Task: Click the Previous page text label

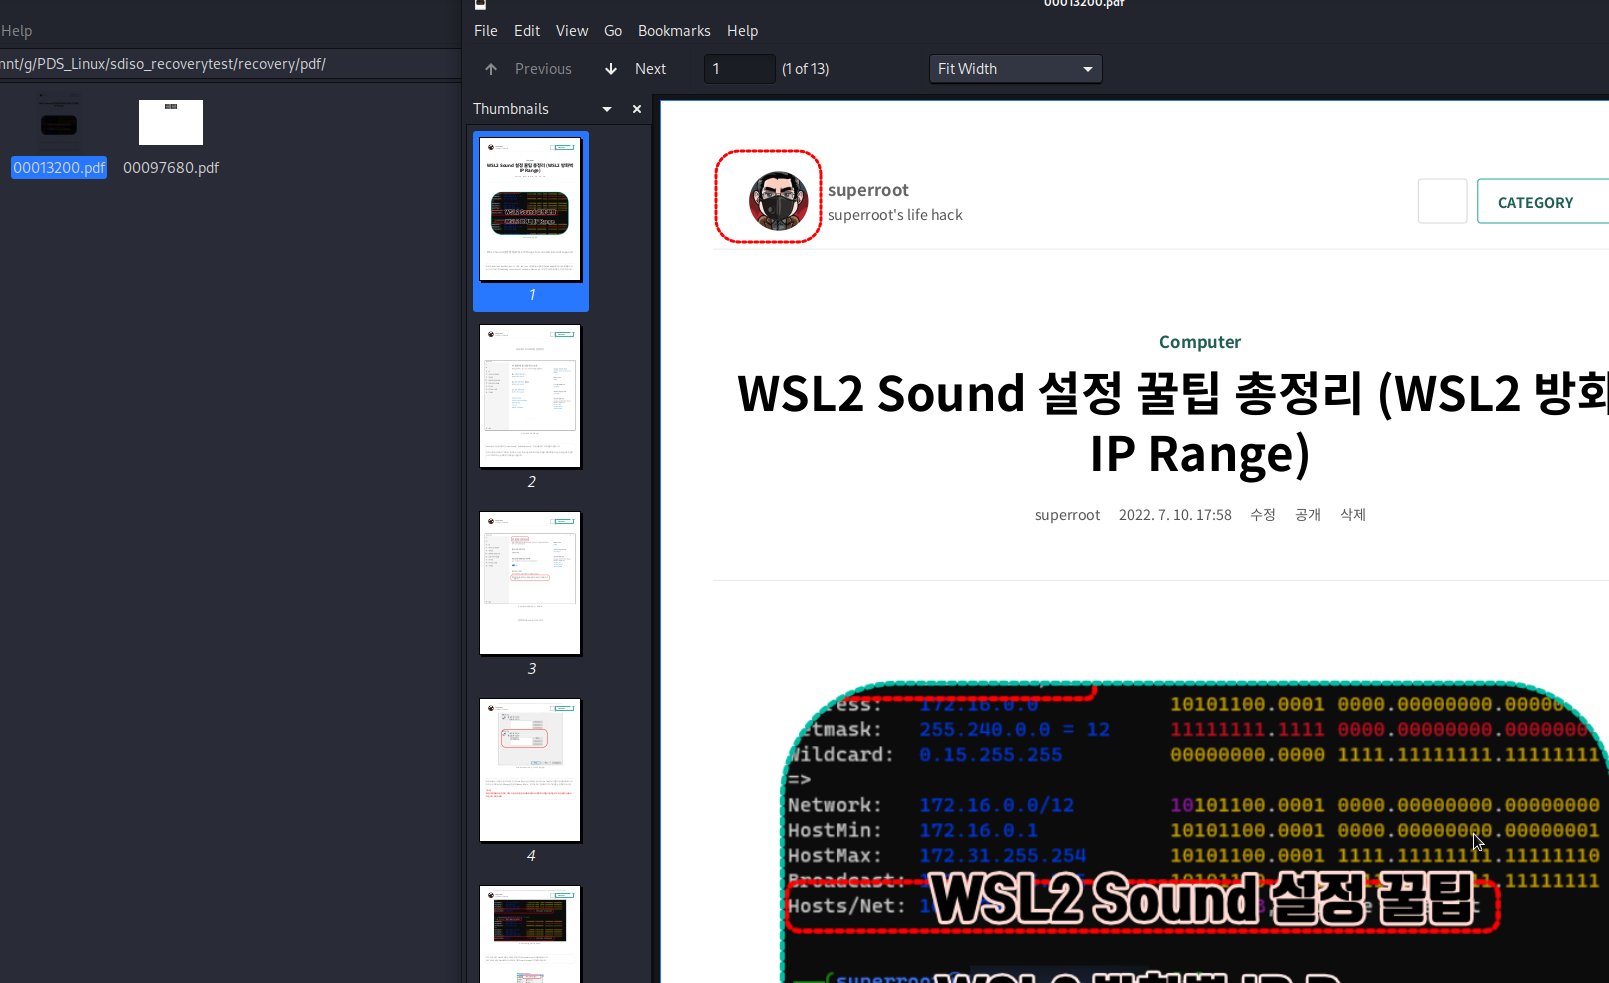Action: pyautogui.click(x=543, y=69)
